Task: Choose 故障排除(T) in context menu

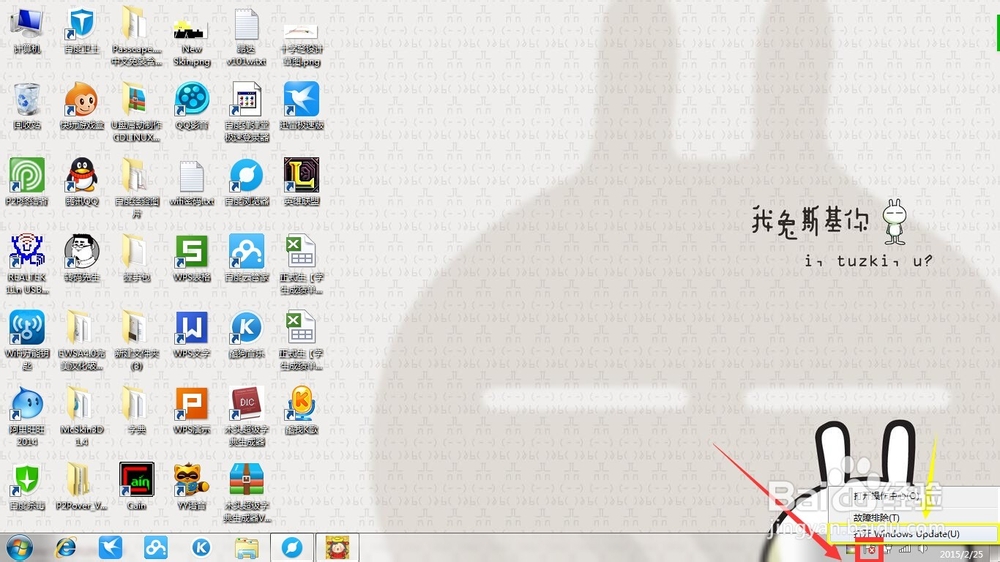Action: click(876, 518)
